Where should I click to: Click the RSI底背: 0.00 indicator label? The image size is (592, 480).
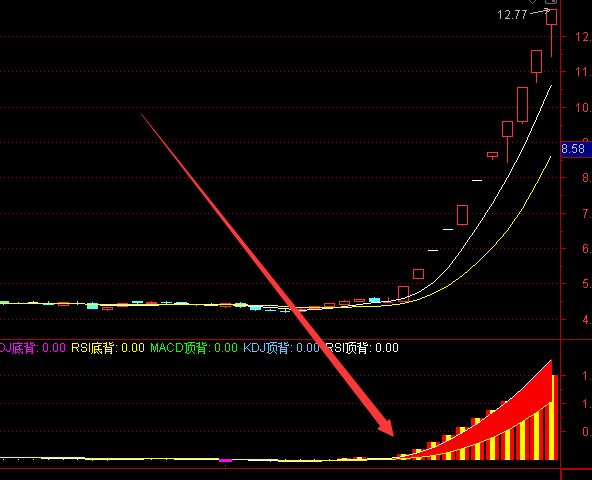coord(108,347)
